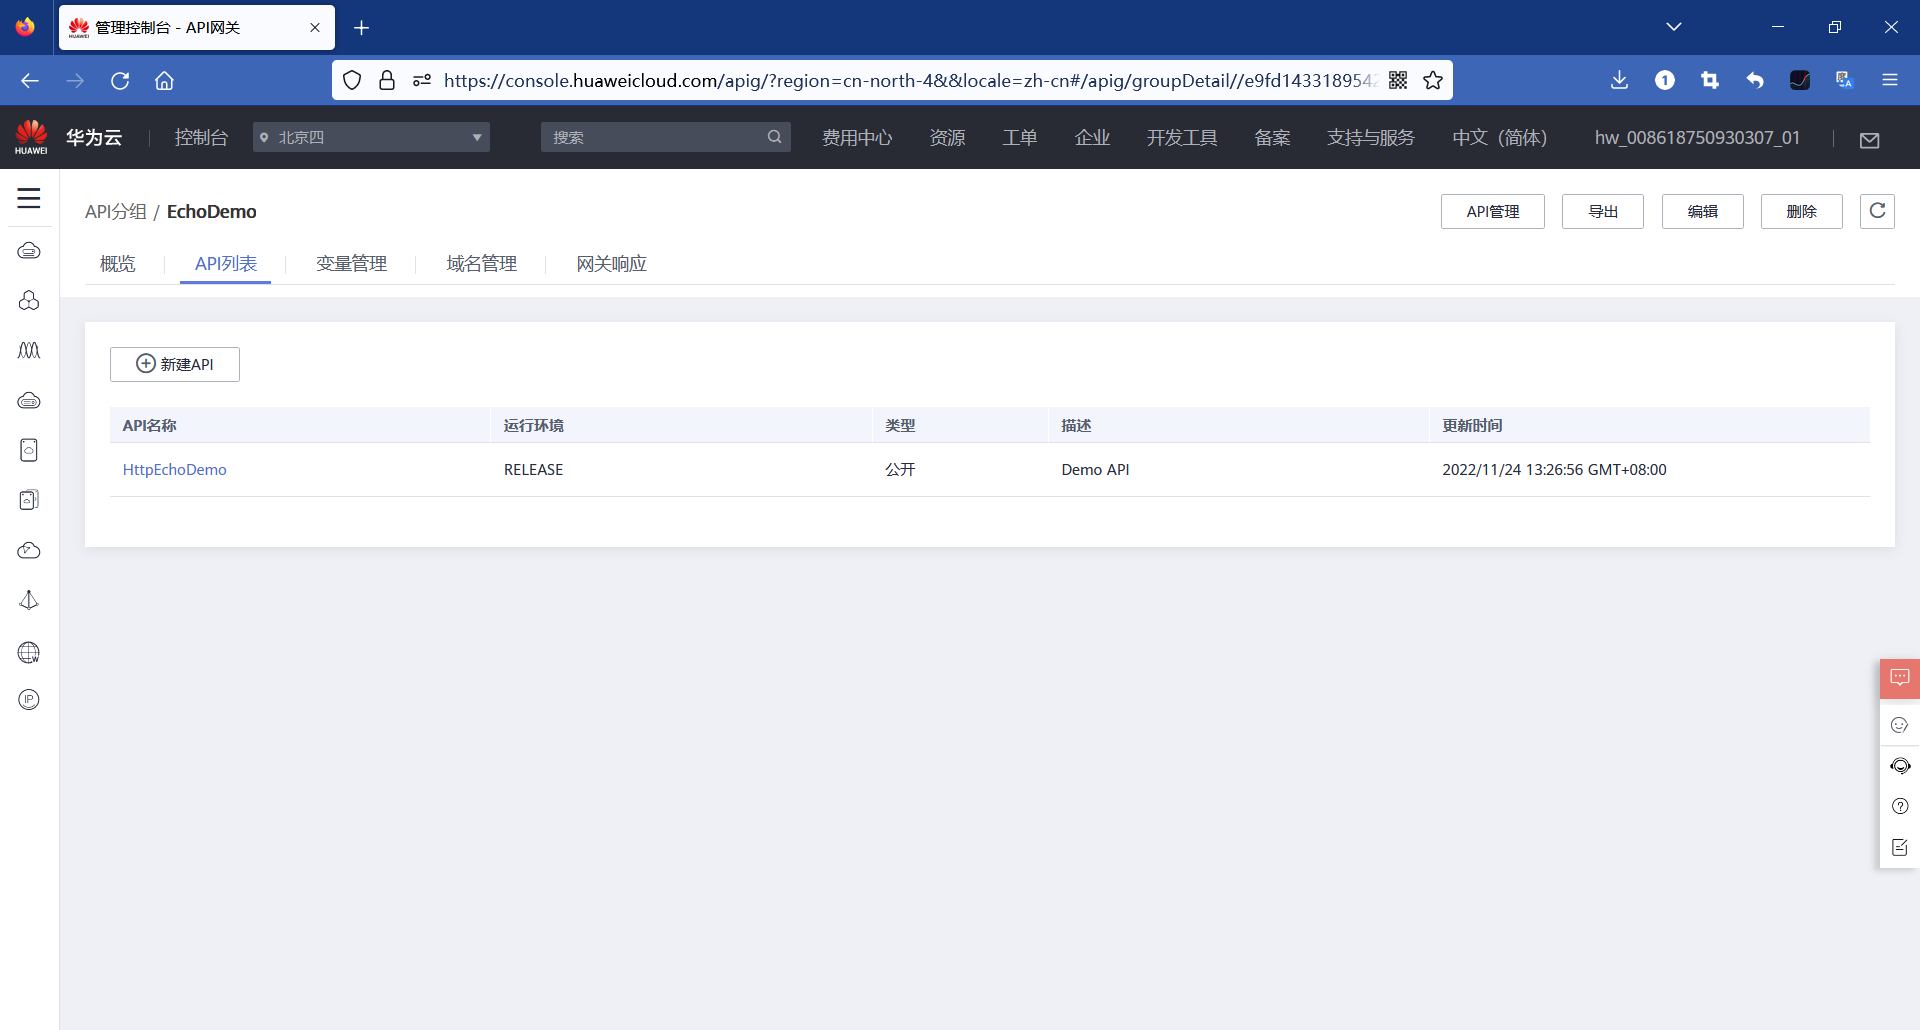Switch to the 概览 tab
1920x1030 pixels.
point(118,263)
